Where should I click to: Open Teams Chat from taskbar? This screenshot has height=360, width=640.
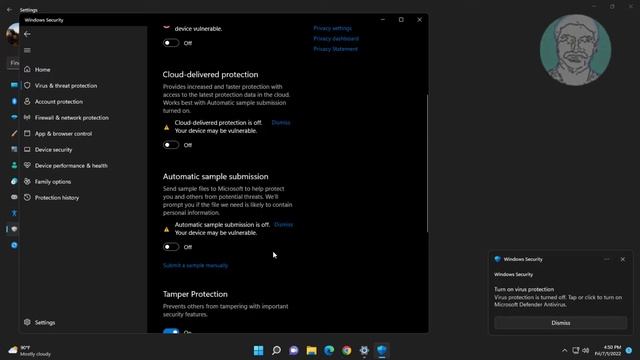point(294,351)
